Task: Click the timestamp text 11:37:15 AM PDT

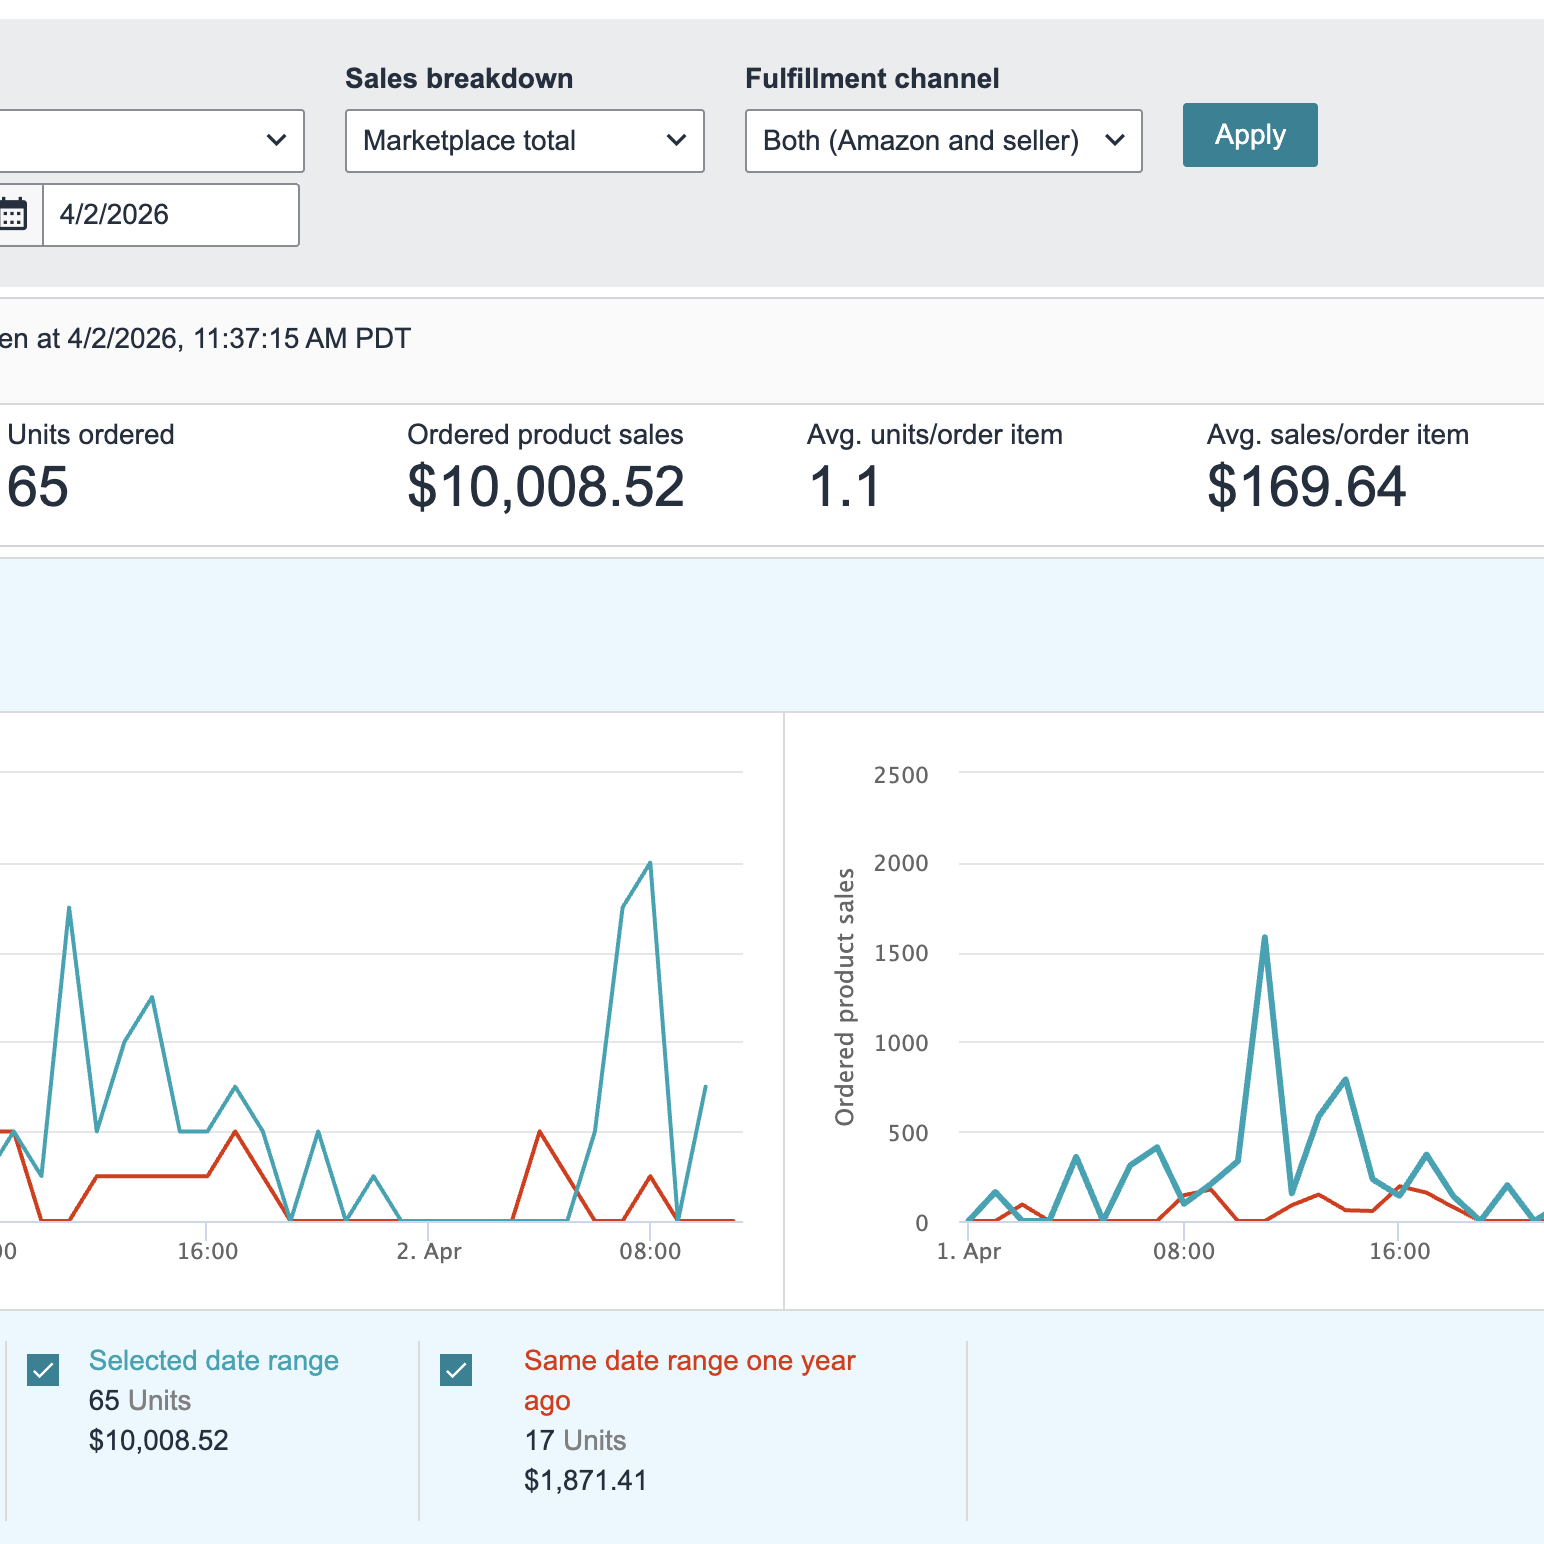Action: pyautogui.click(x=302, y=339)
